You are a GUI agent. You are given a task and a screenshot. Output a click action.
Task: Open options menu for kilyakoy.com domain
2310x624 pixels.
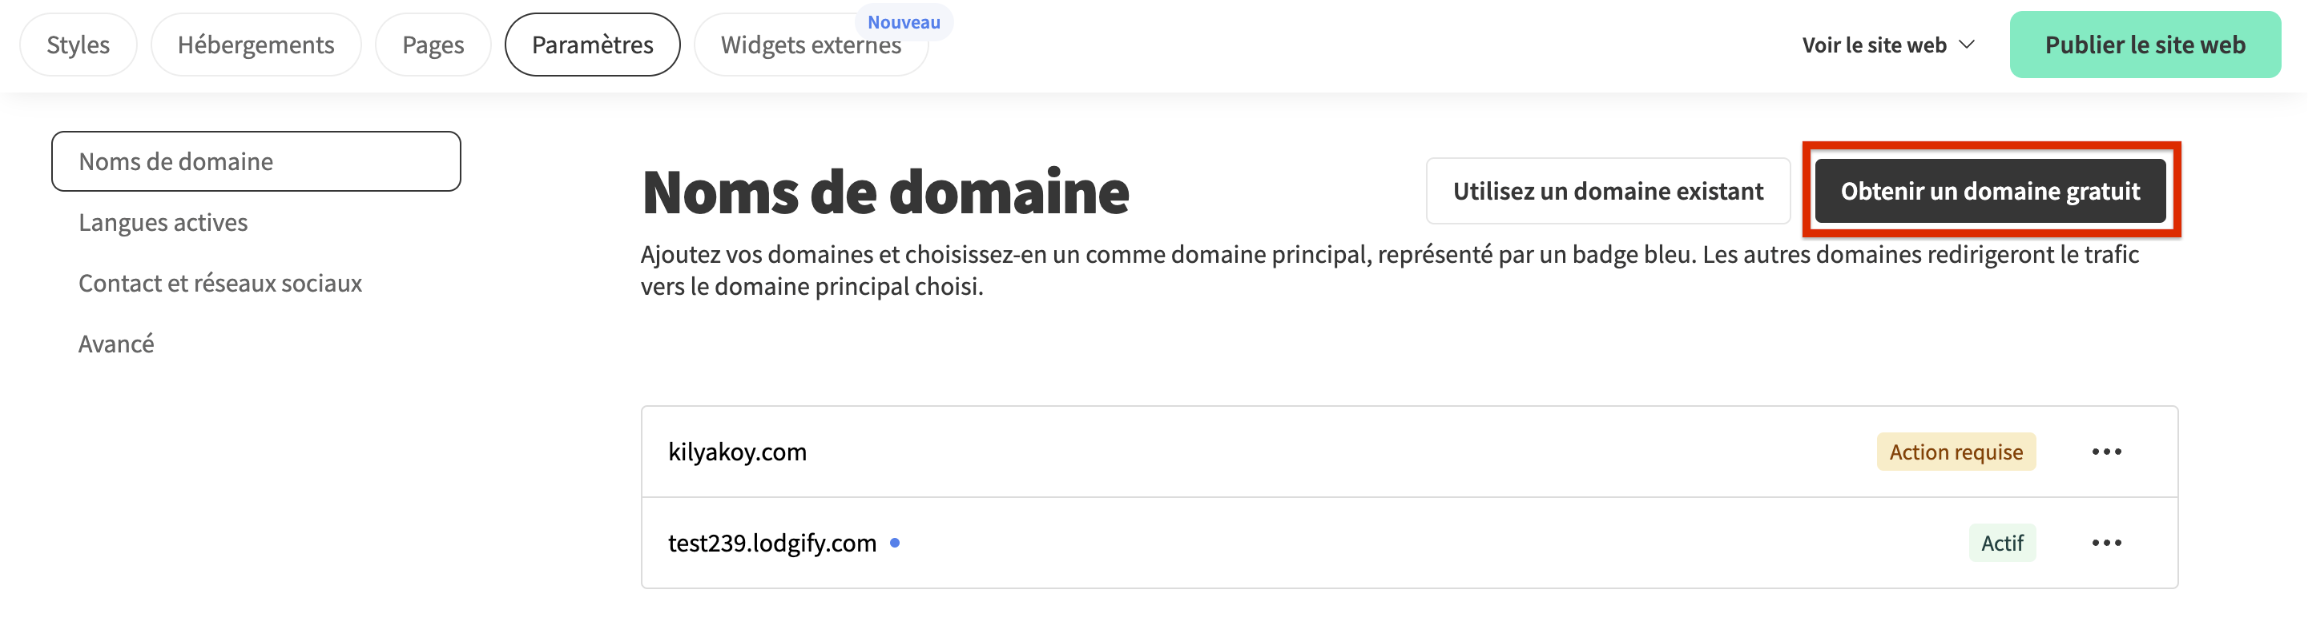[2106, 452]
